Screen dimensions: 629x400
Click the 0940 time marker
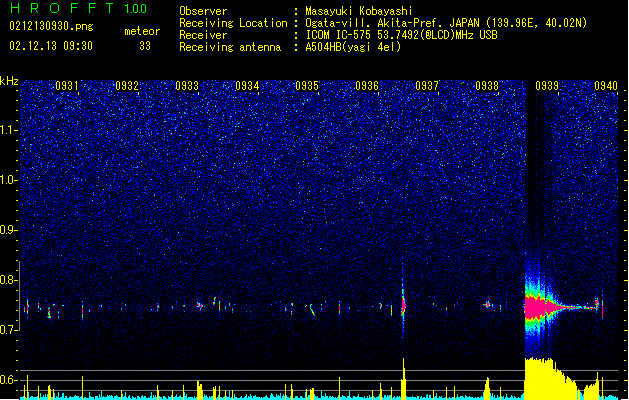tap(606, 86)
